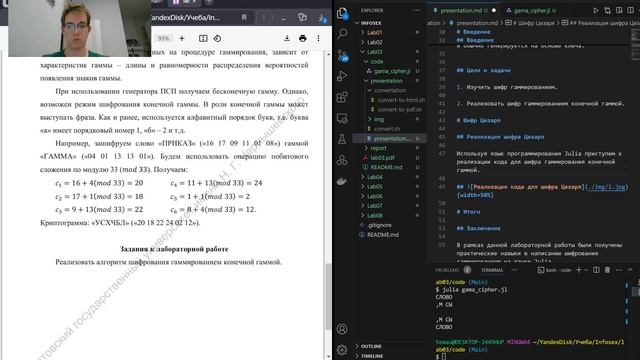Bookmark the page in browser address bar

(244, 17)
